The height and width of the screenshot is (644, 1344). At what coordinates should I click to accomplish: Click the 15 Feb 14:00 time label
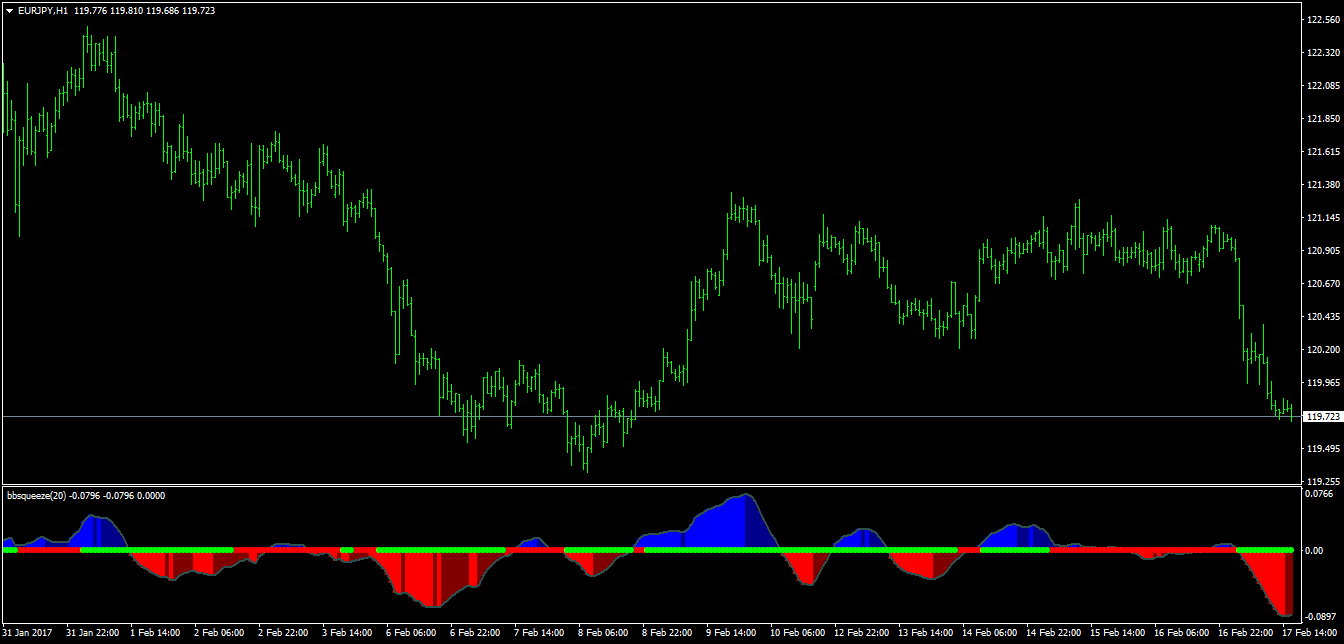[x=1118, y=634]
